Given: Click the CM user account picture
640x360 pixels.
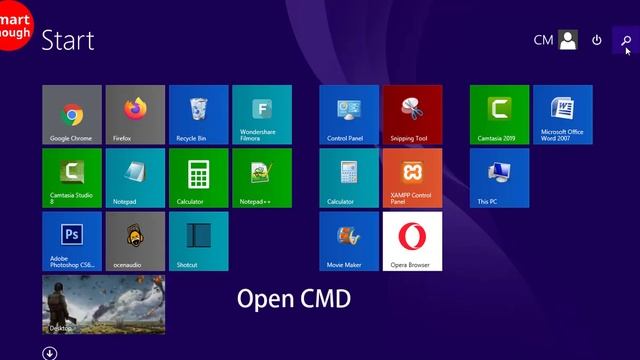Looking at the screenshot, I should pyautogui.click(x=568, y=40).
